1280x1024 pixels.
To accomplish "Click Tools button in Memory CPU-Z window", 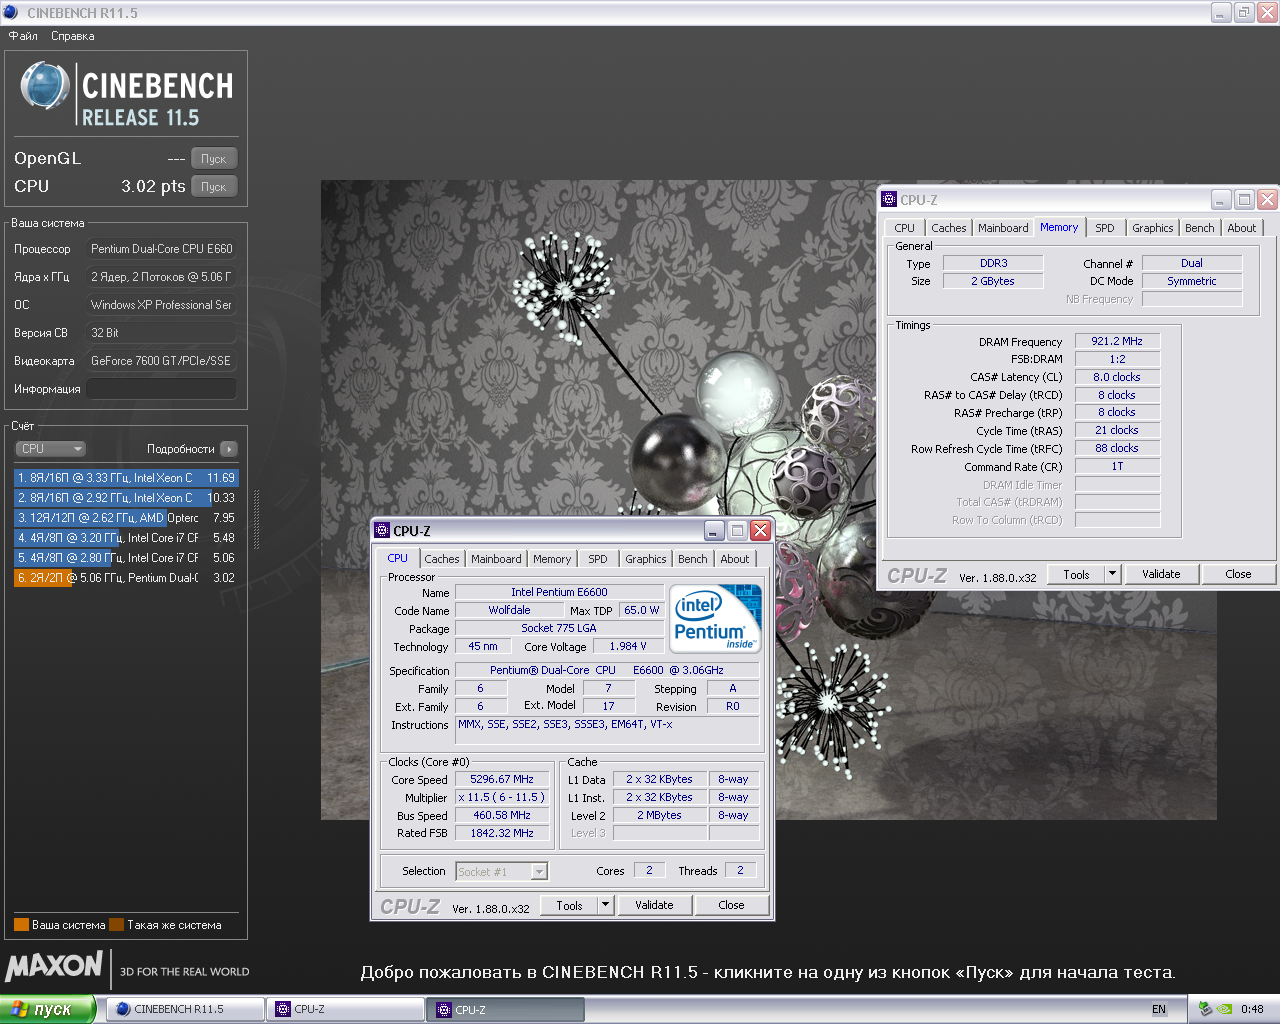I will click(1076, 574).
